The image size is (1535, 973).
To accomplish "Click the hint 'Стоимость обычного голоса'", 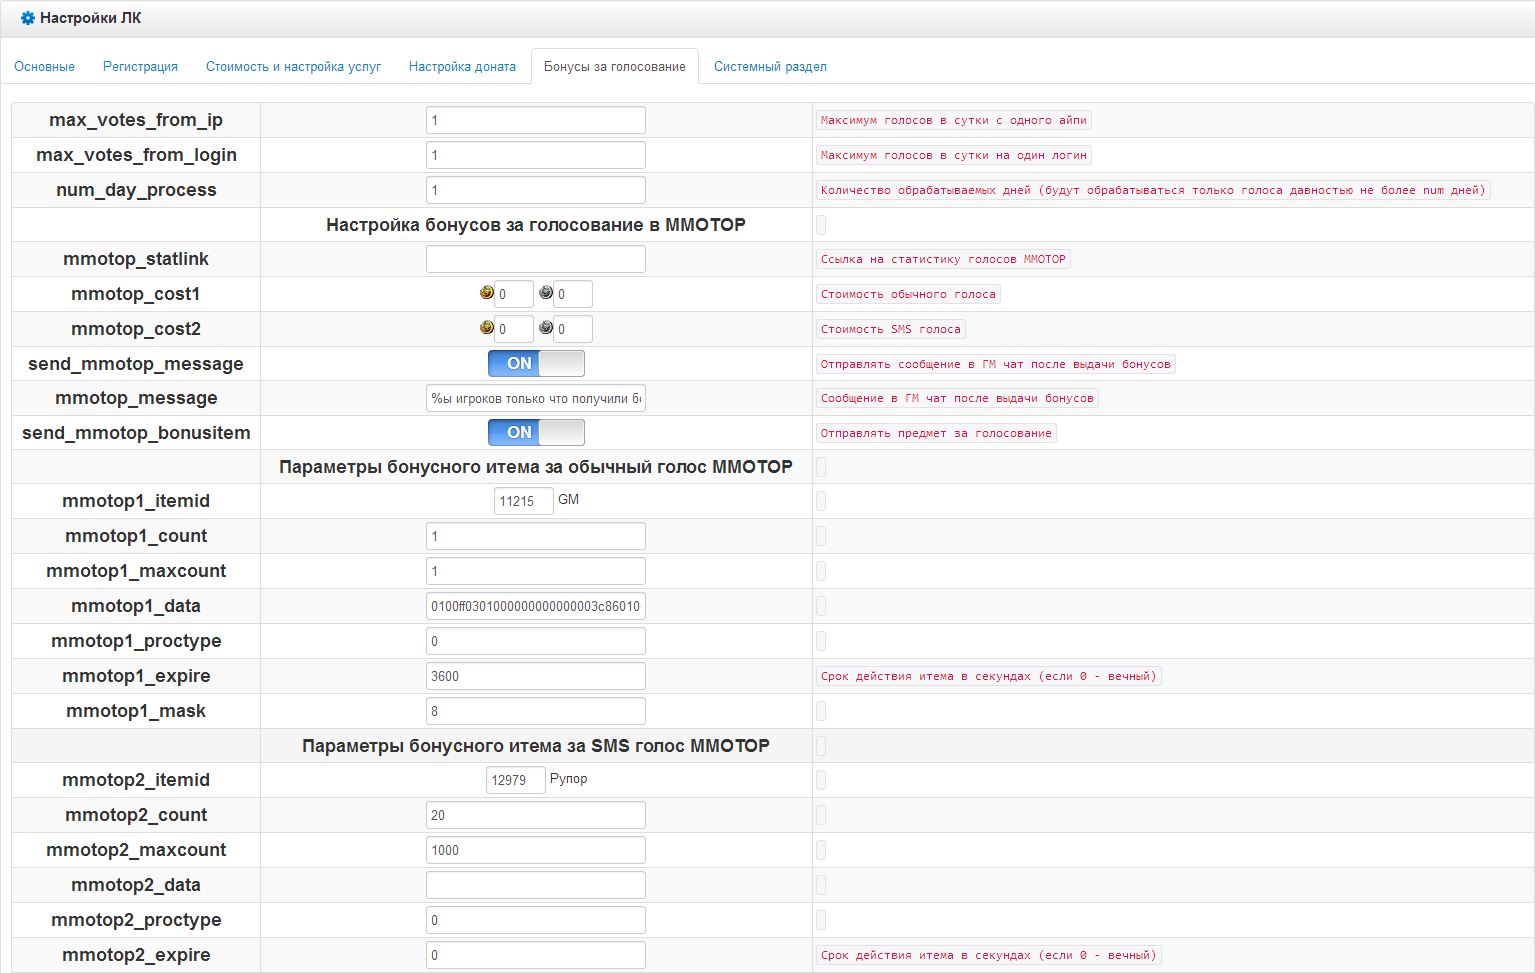I will click(x=908, y=294).
